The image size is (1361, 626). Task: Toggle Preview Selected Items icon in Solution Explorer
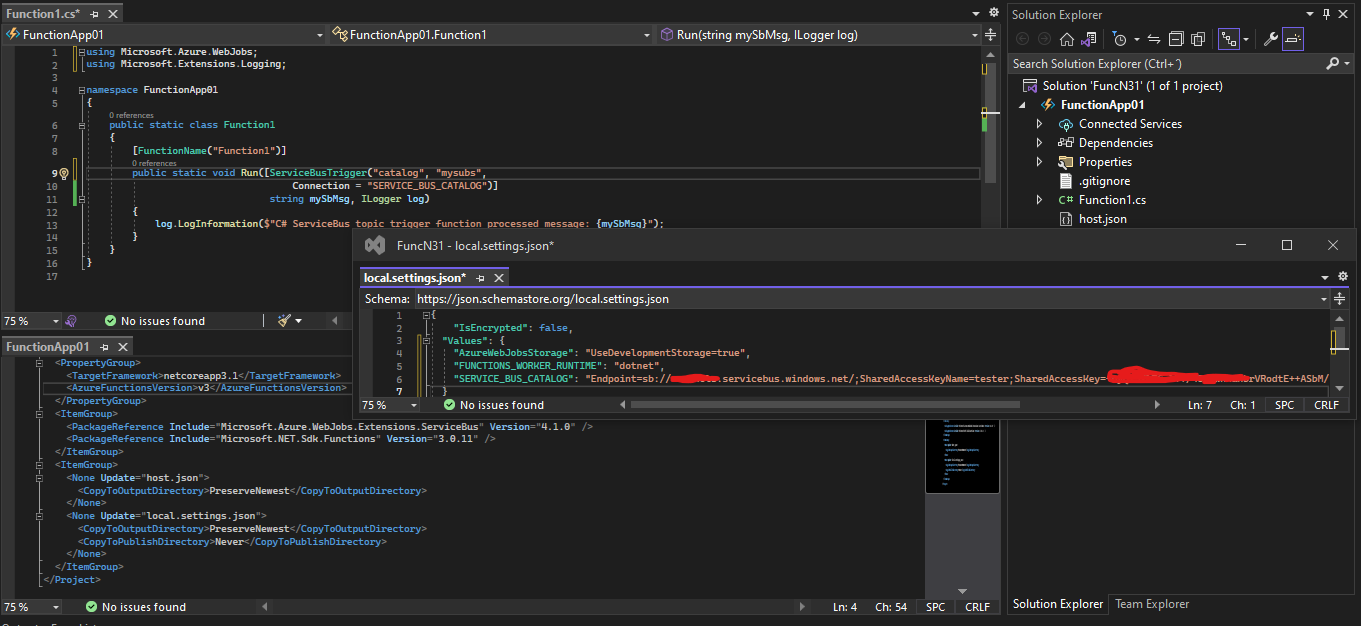coord(1293,40)
